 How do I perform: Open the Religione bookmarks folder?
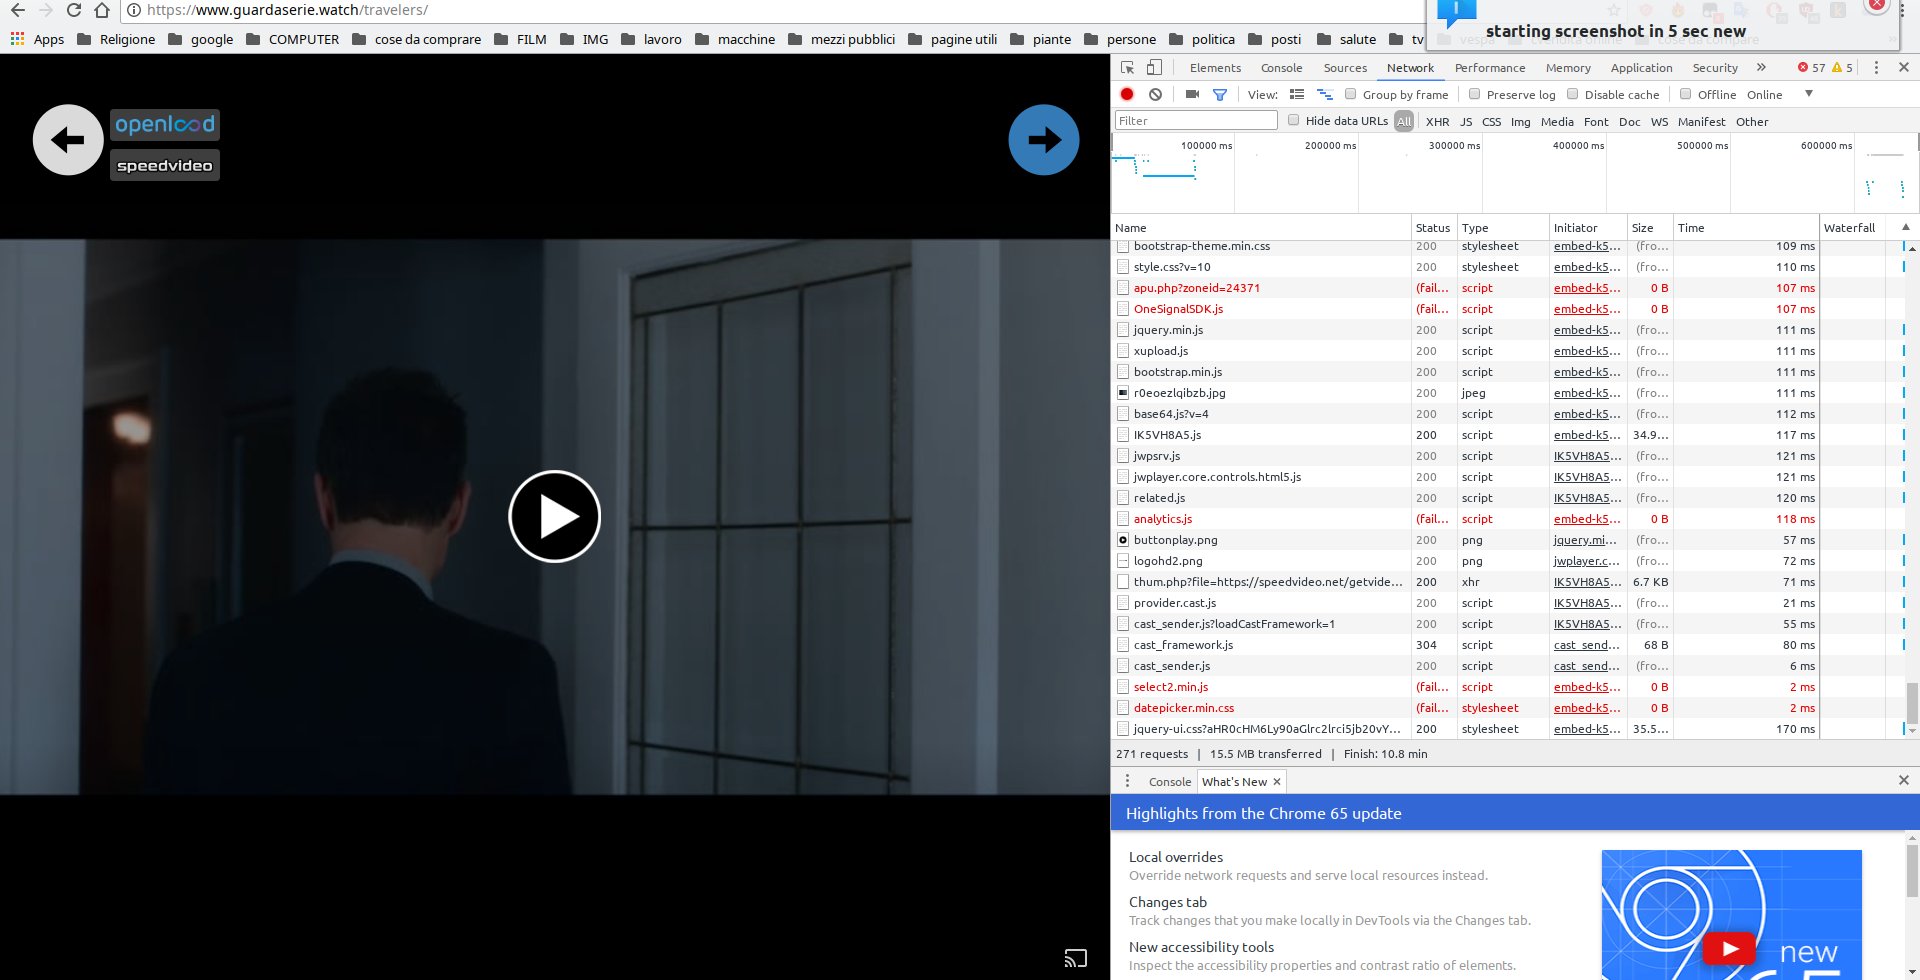pyautogui.click(x=116, y=39)
